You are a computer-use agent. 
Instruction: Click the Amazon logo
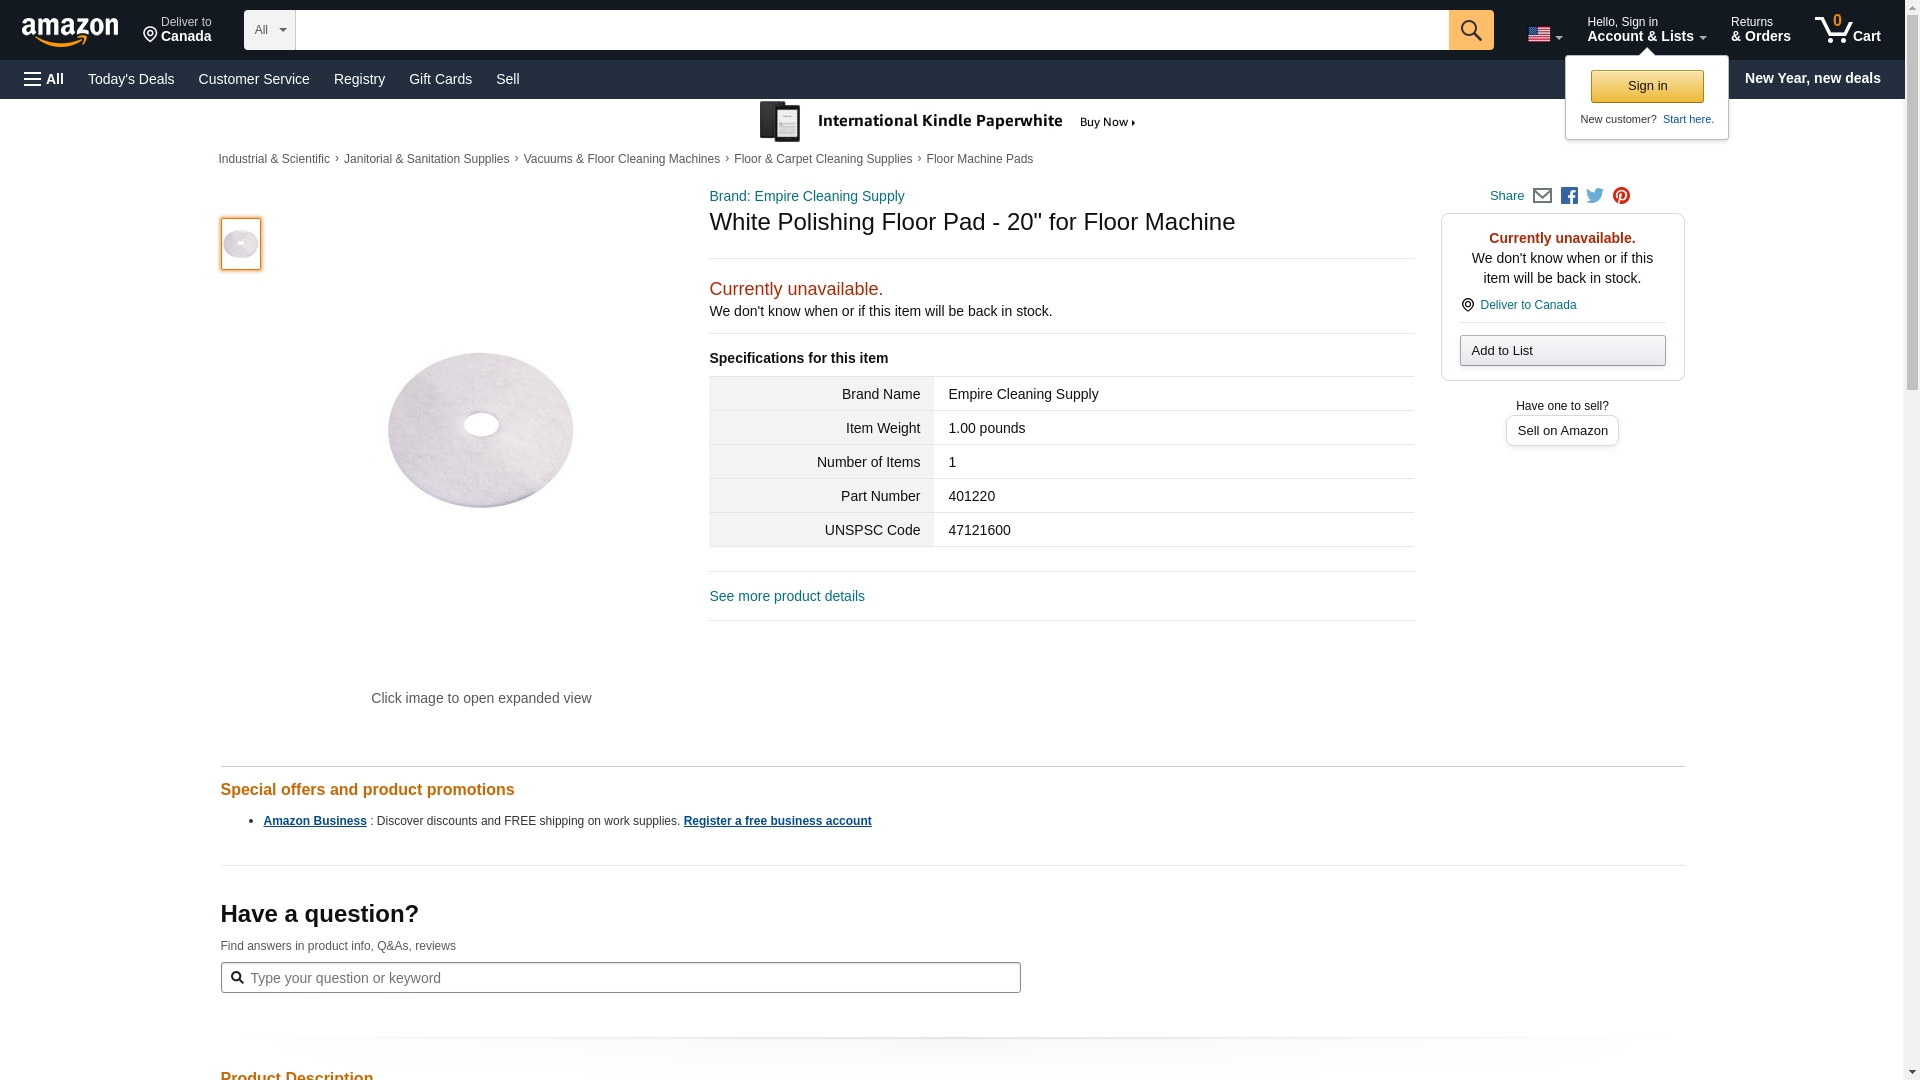tap(70, 31)
